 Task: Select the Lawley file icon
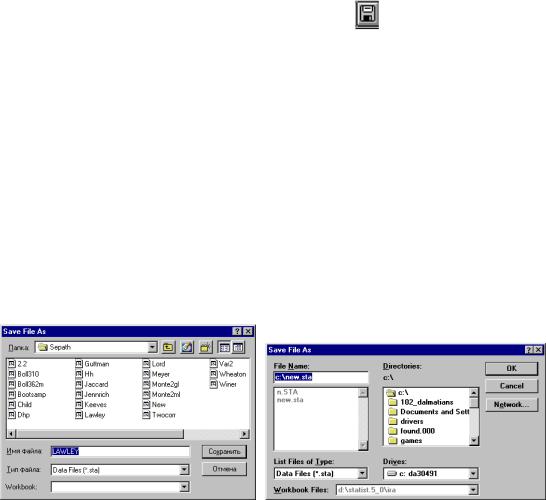(x=79, y=415)
